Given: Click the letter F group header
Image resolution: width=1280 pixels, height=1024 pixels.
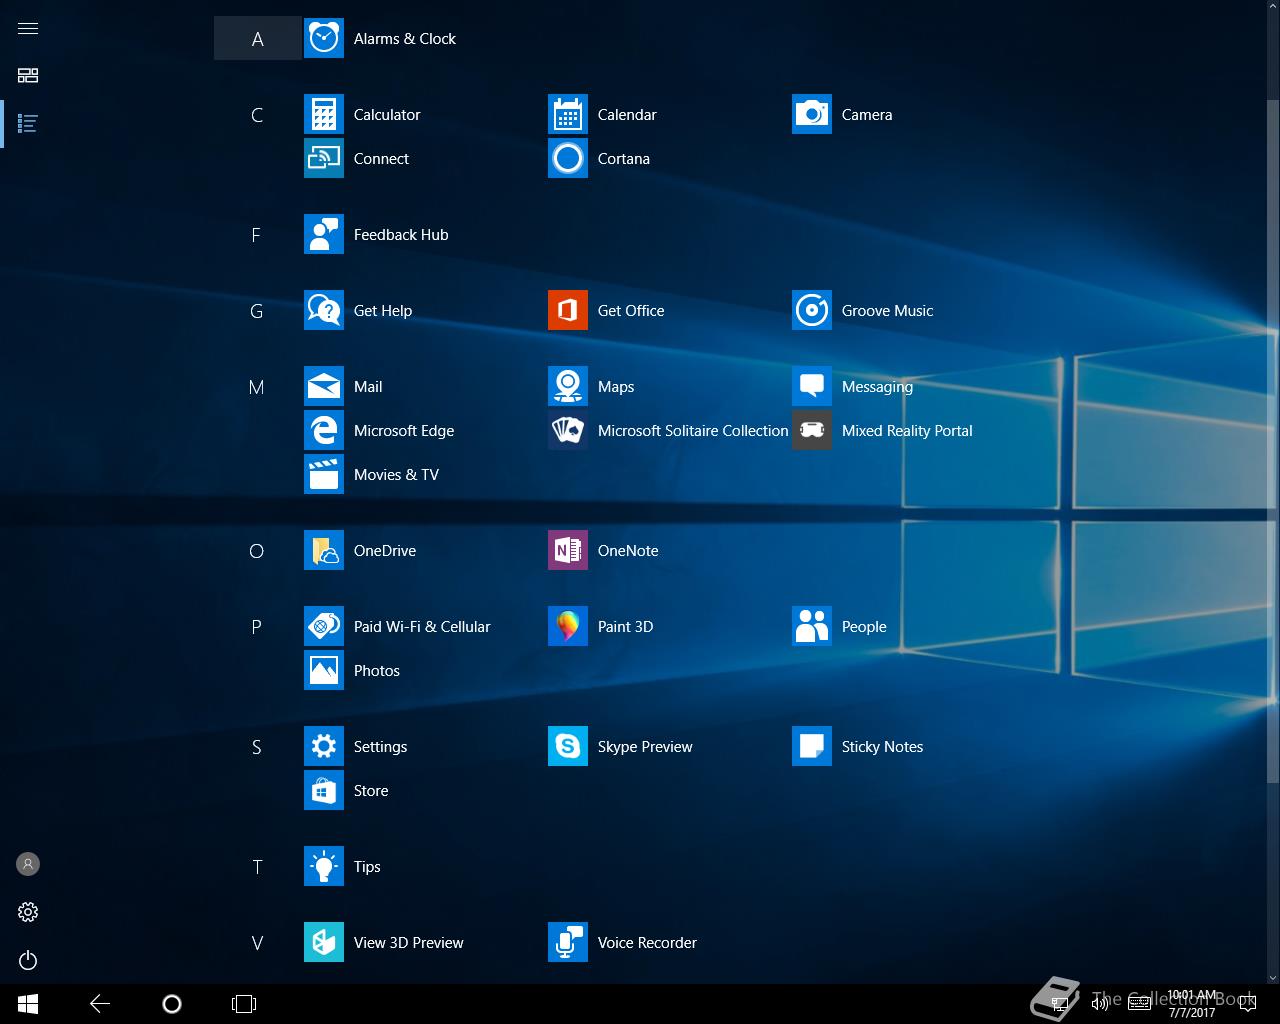Looking at the screenshot, I should point(257,235).
